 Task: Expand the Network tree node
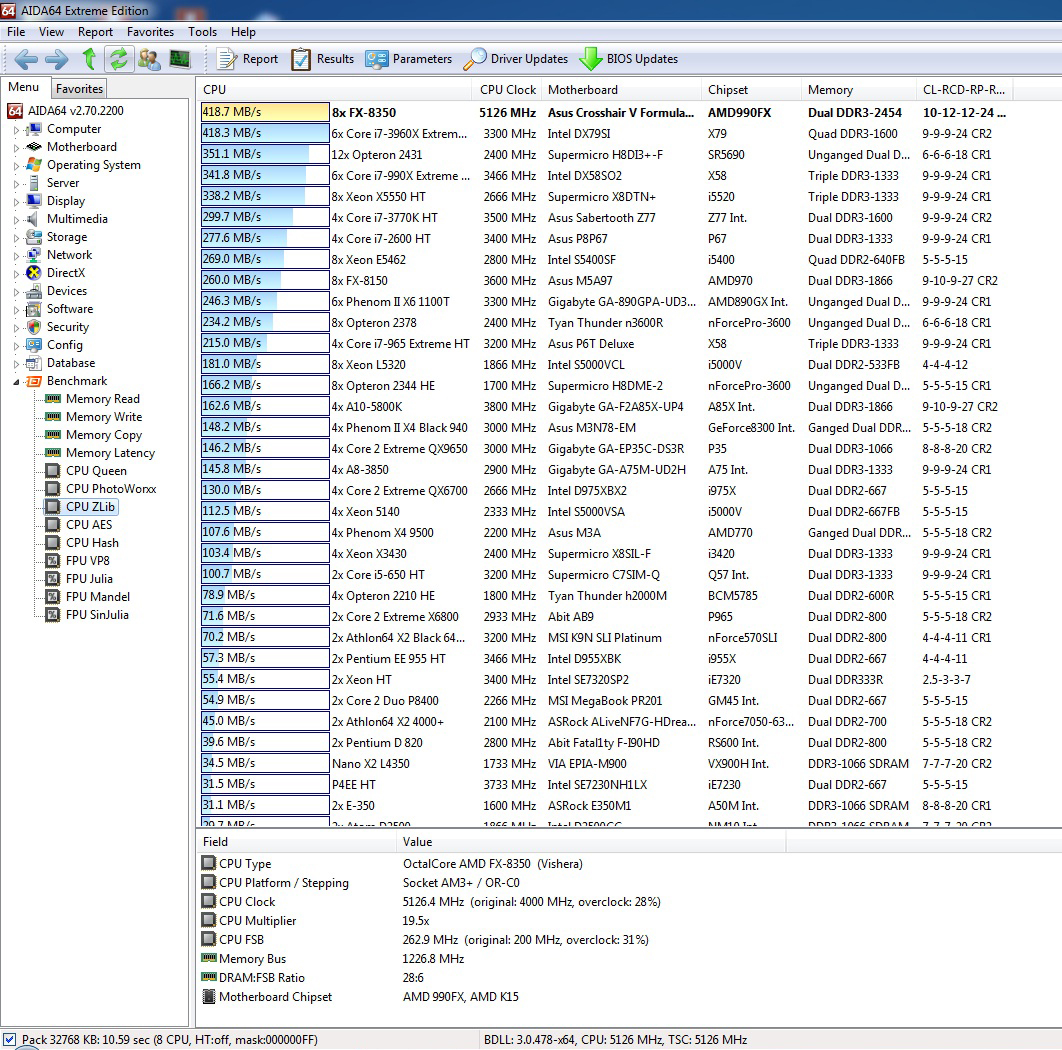coord(16,255)
